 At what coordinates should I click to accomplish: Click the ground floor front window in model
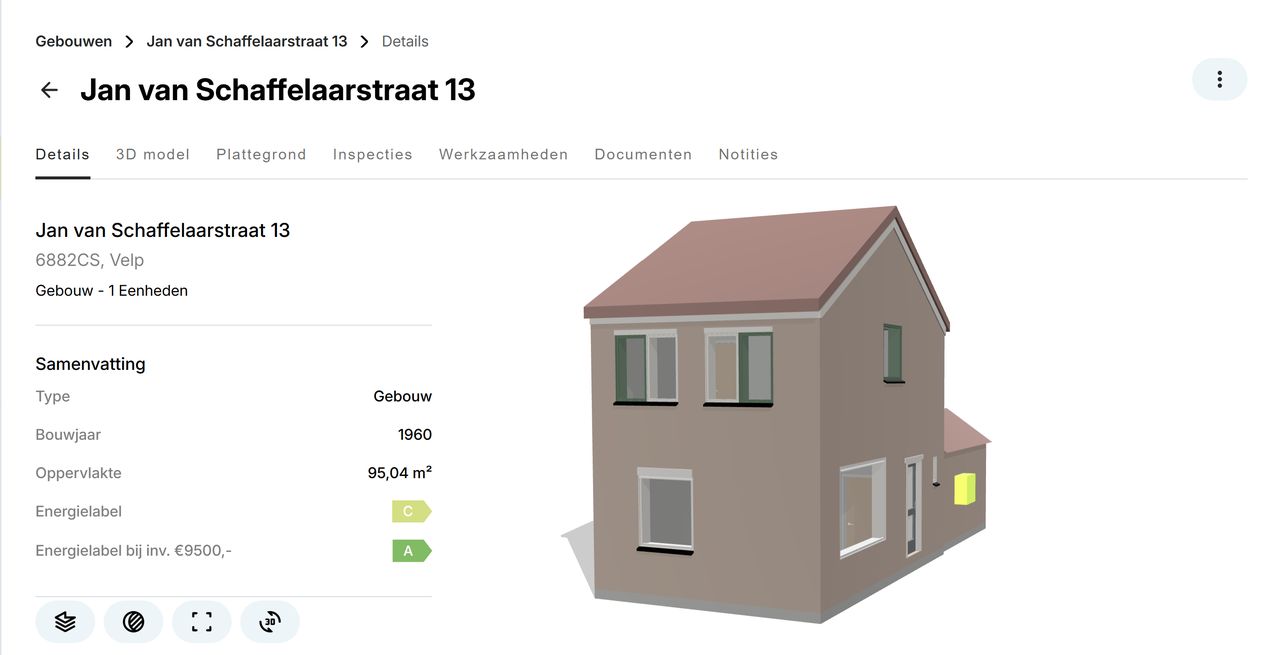tap(665, 510)
